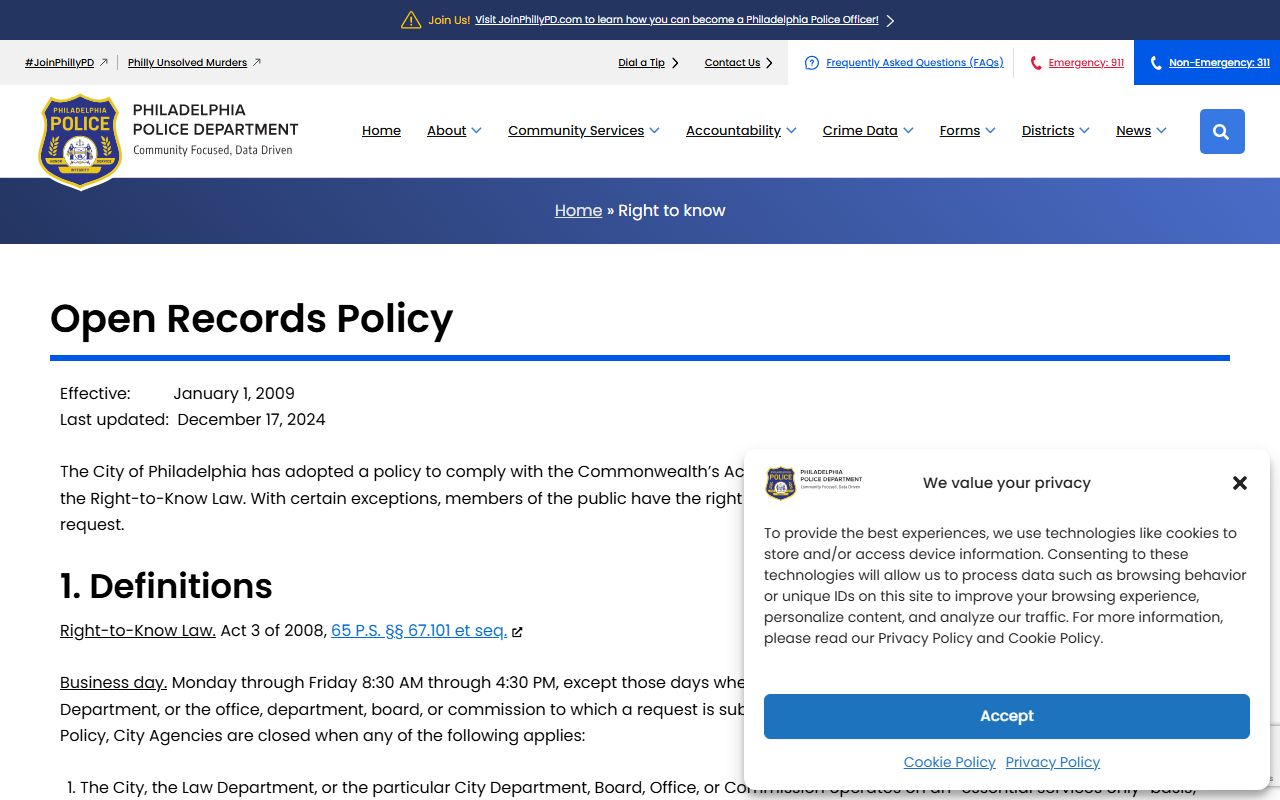The height and width of the screenshot is (800, 1280).
Task: Open the Accountability menu item
Action: point(733,131)
